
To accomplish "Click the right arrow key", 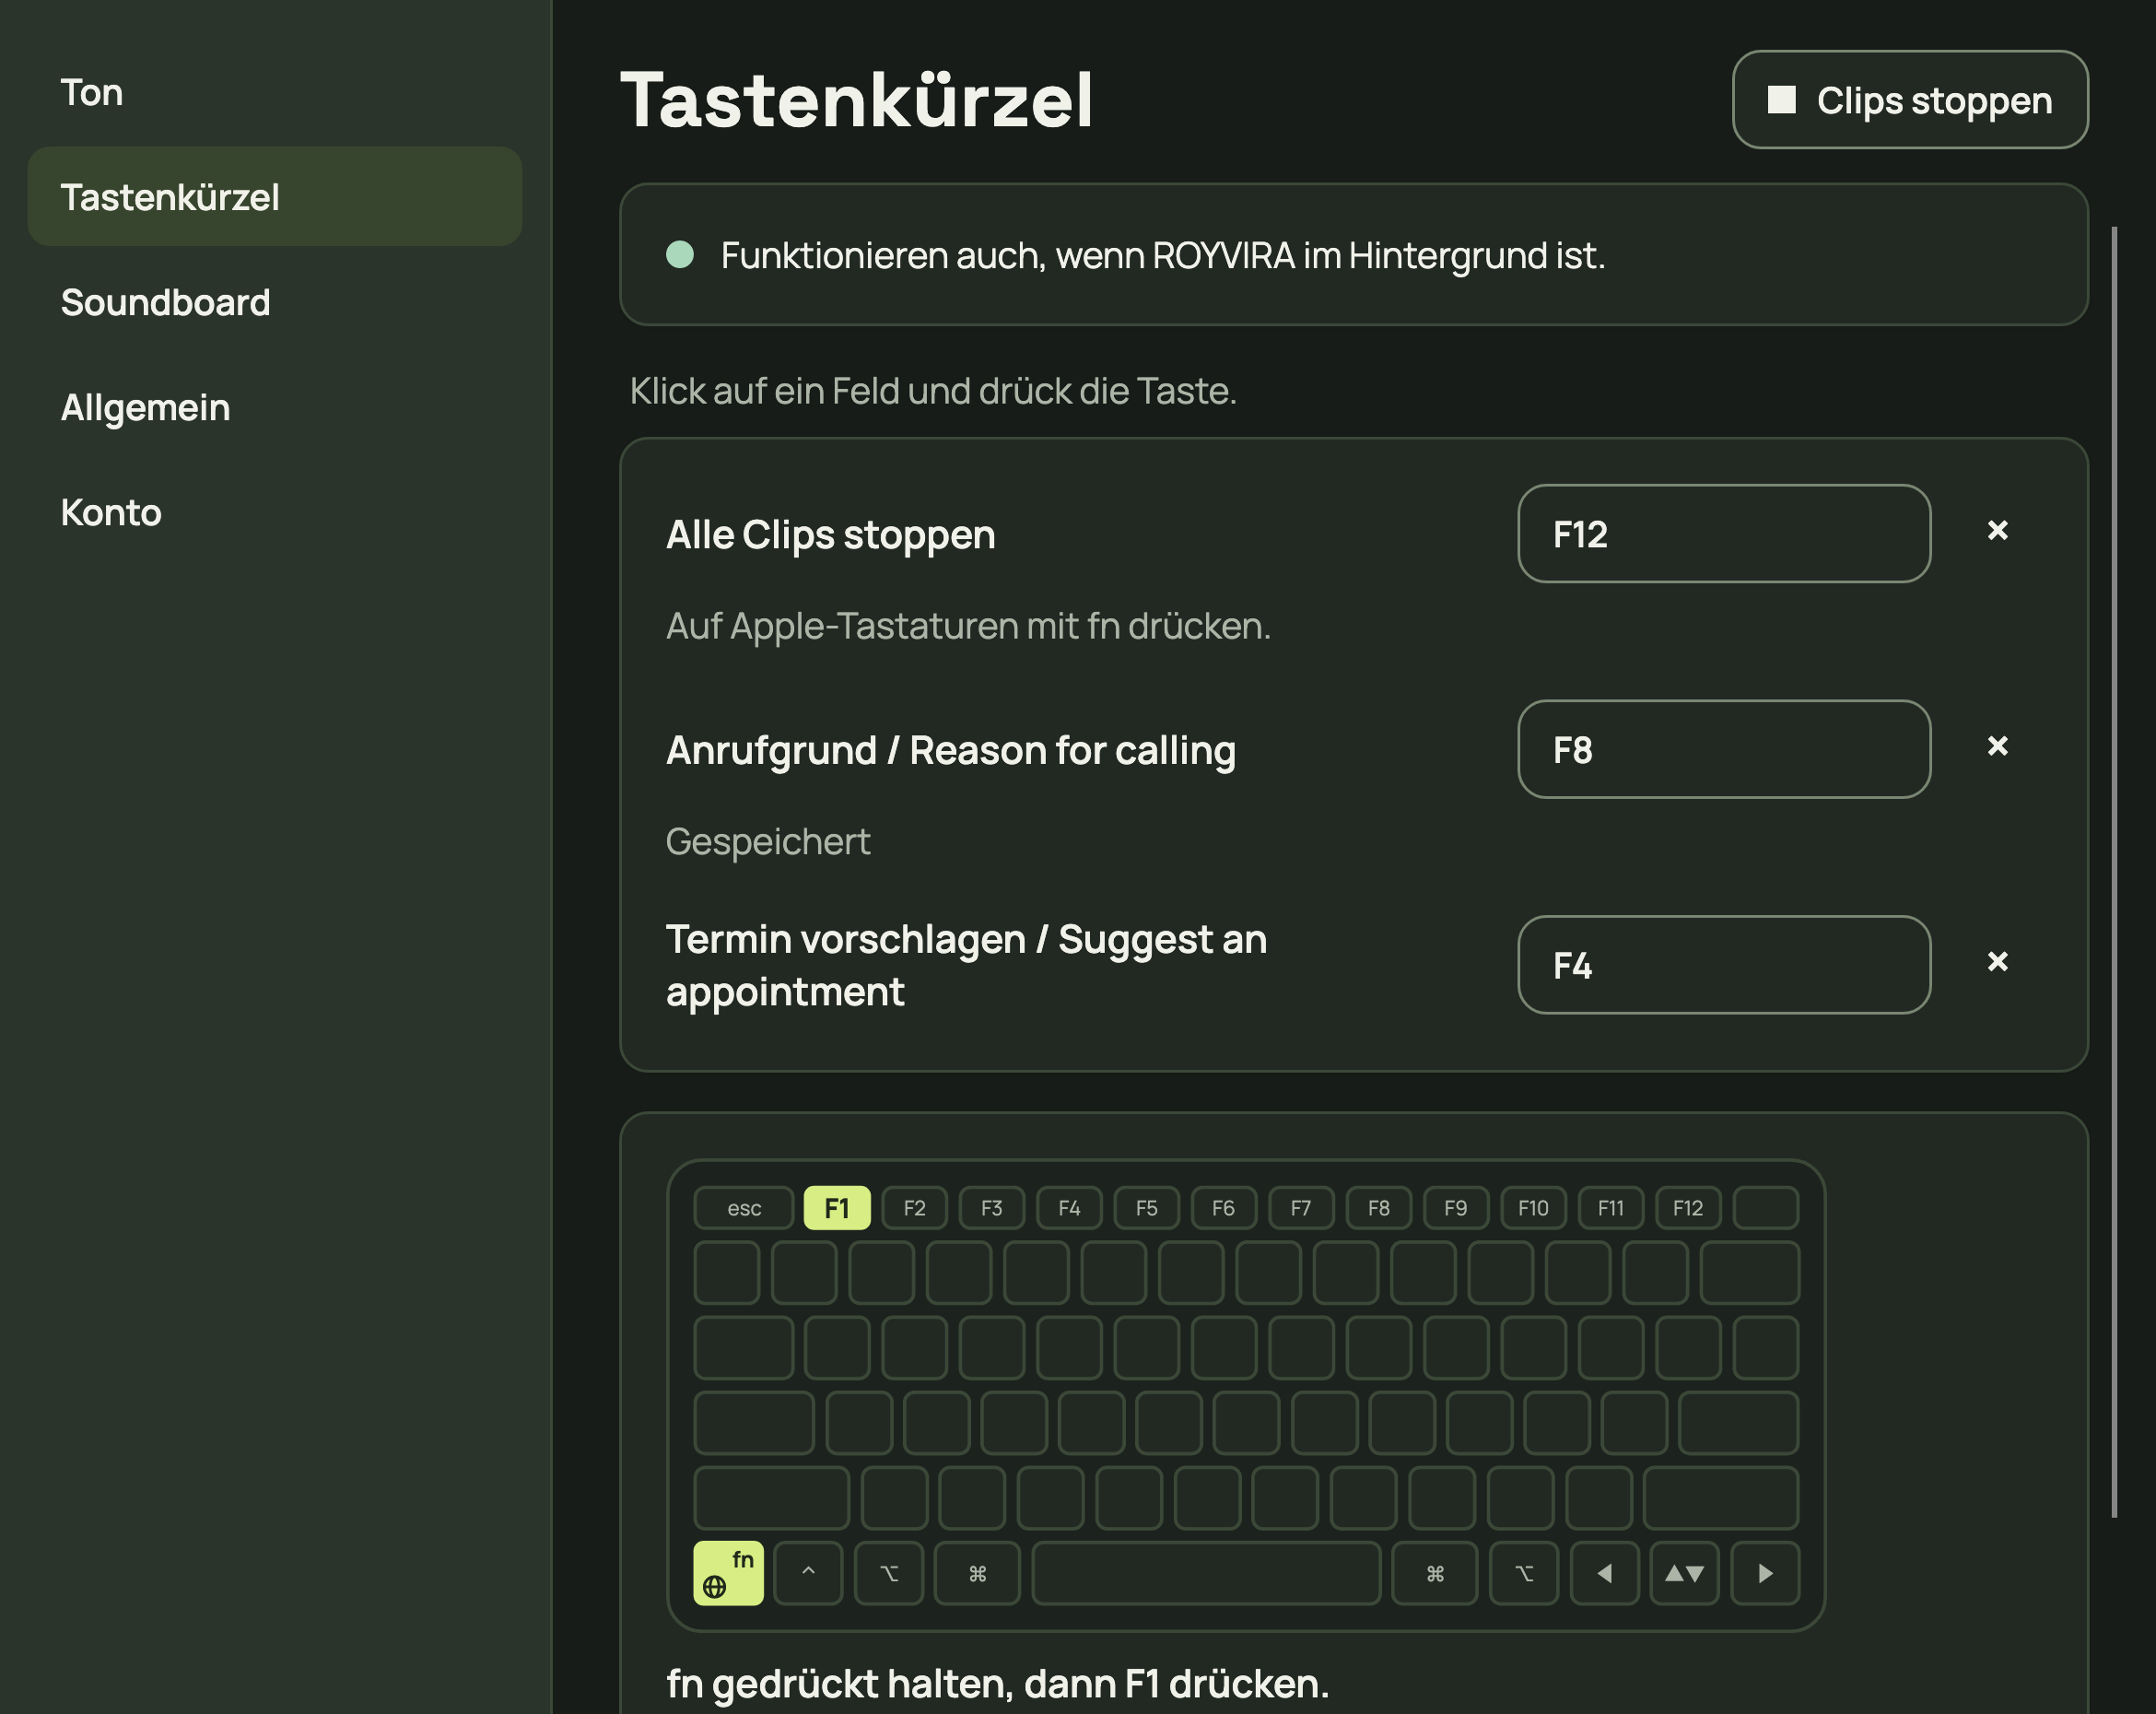I will pos(1766,1573).
